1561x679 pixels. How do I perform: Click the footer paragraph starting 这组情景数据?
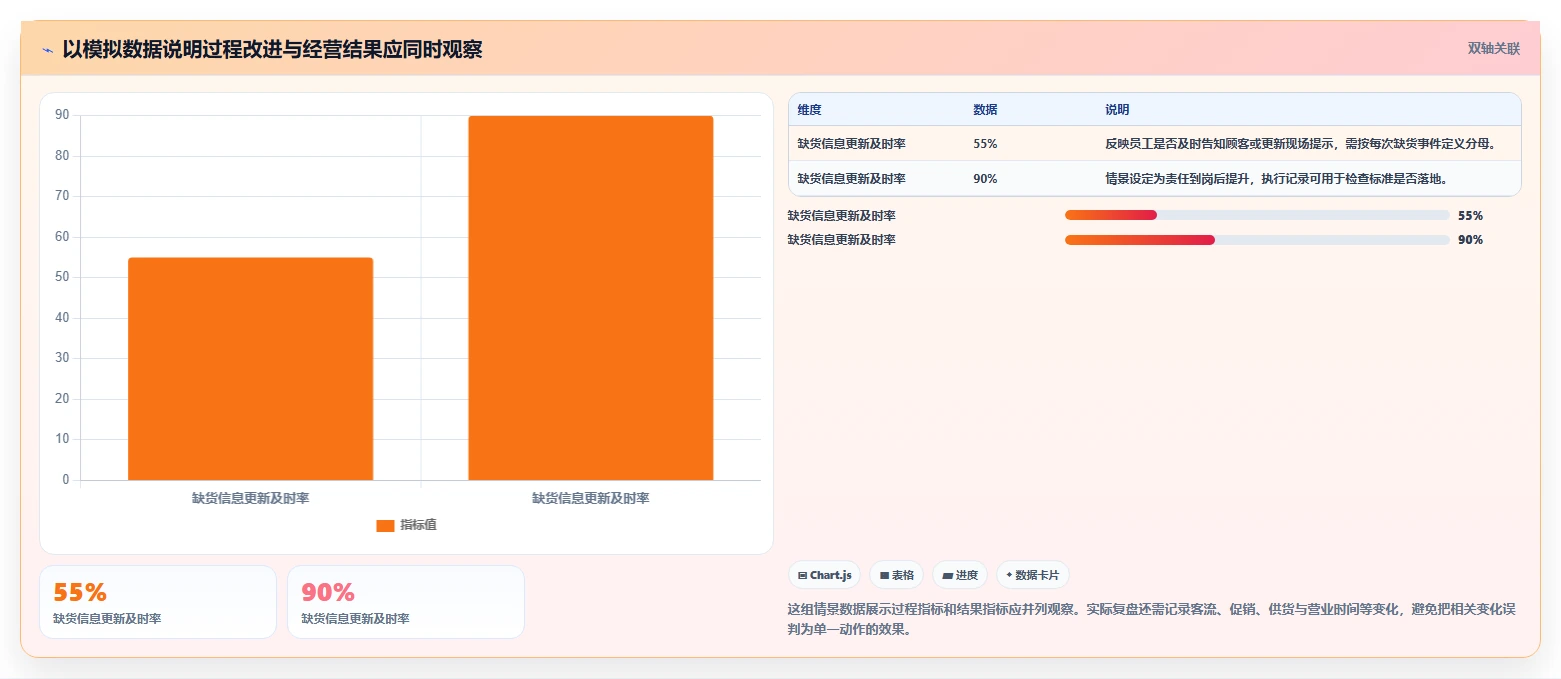pyautogui.click(x=1152, y=620)
